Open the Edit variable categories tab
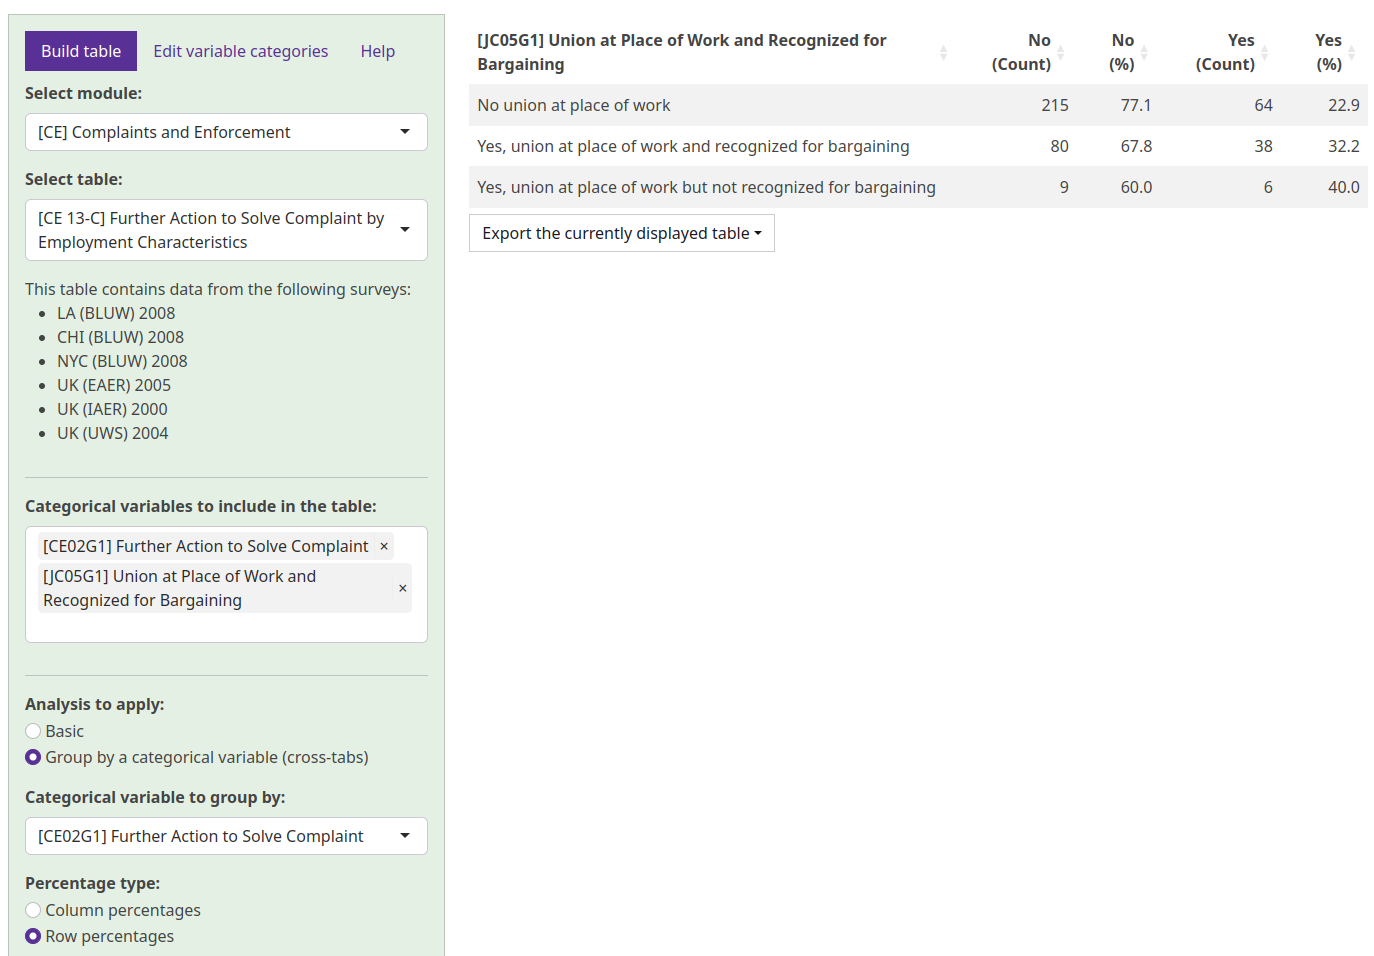 pyautogui.click(x=241, y=51)
